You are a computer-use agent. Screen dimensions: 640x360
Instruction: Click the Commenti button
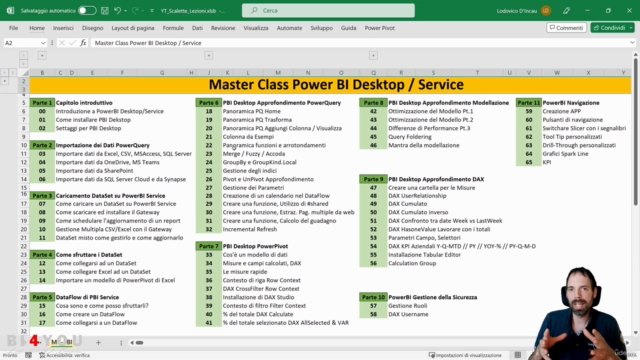(567, 28)
